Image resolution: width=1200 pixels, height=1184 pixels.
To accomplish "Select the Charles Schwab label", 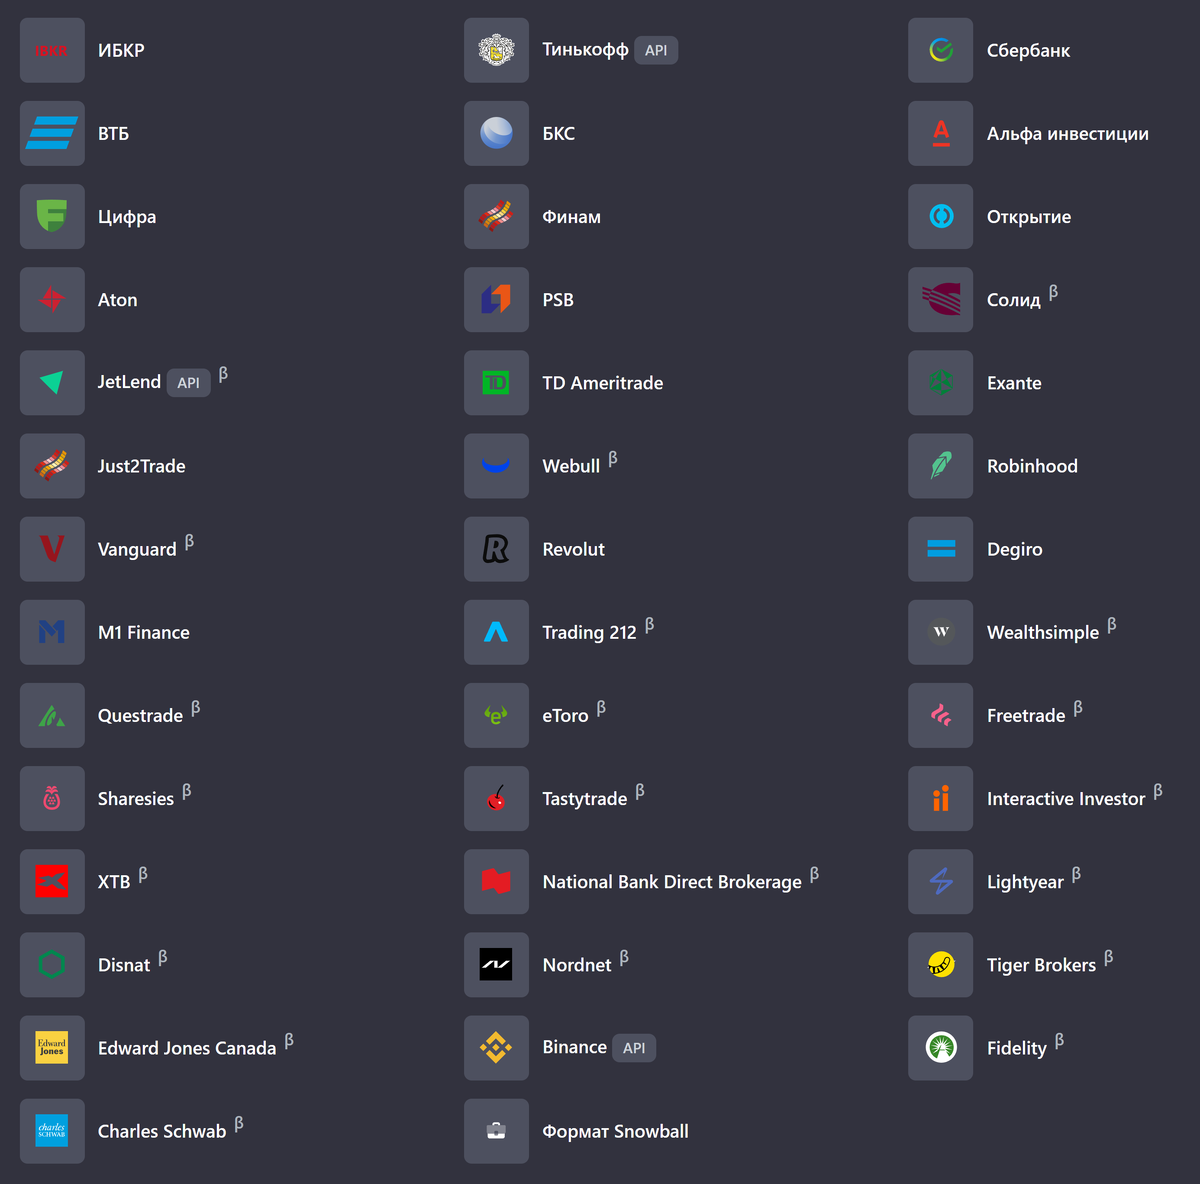I will pyautogui.click(x=162, y=1131).
